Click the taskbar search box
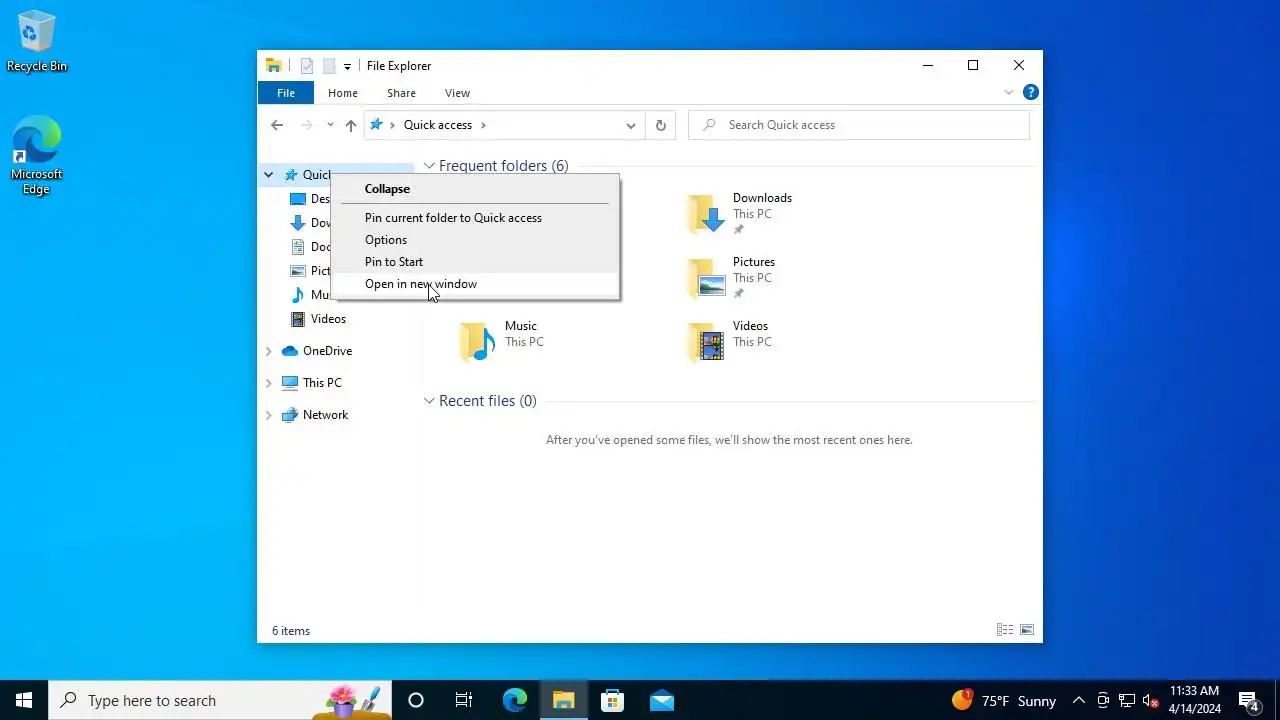The width and height of the screenshot is (1280, 720). pos(220,700)
